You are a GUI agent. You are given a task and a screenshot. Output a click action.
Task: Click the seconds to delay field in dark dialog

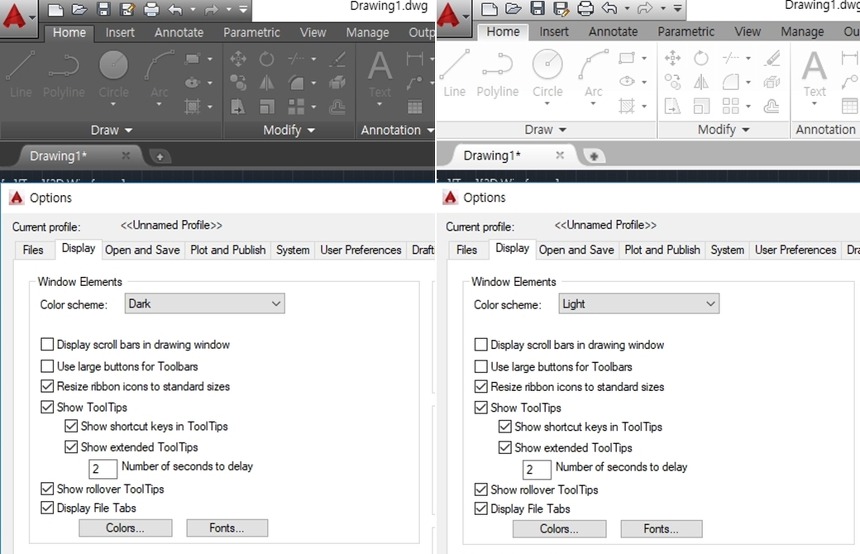(x=103, y=468)
